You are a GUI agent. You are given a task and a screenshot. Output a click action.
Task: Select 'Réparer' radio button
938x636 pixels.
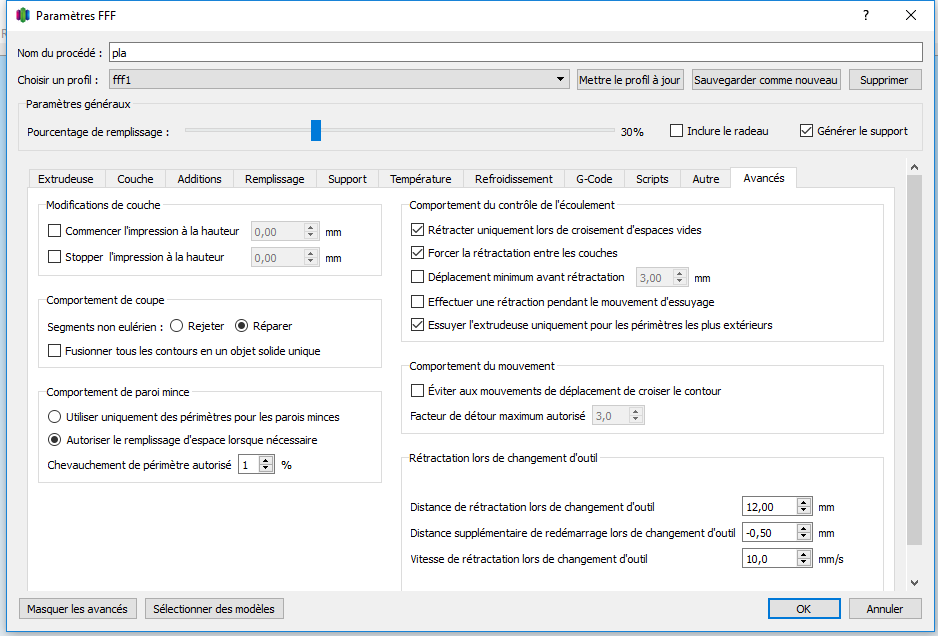pyautogui.click(x=241, y=326)
